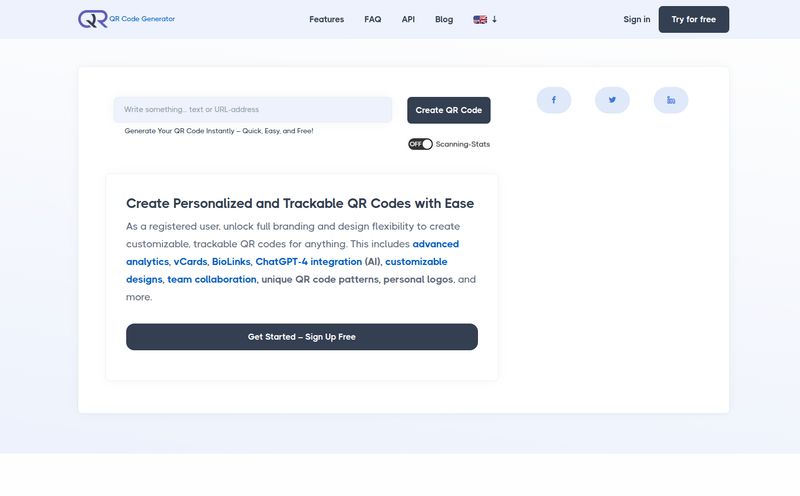Screen dimensions: 800x496
Task: Go to the FAQ page
Action: click(373, 19)
